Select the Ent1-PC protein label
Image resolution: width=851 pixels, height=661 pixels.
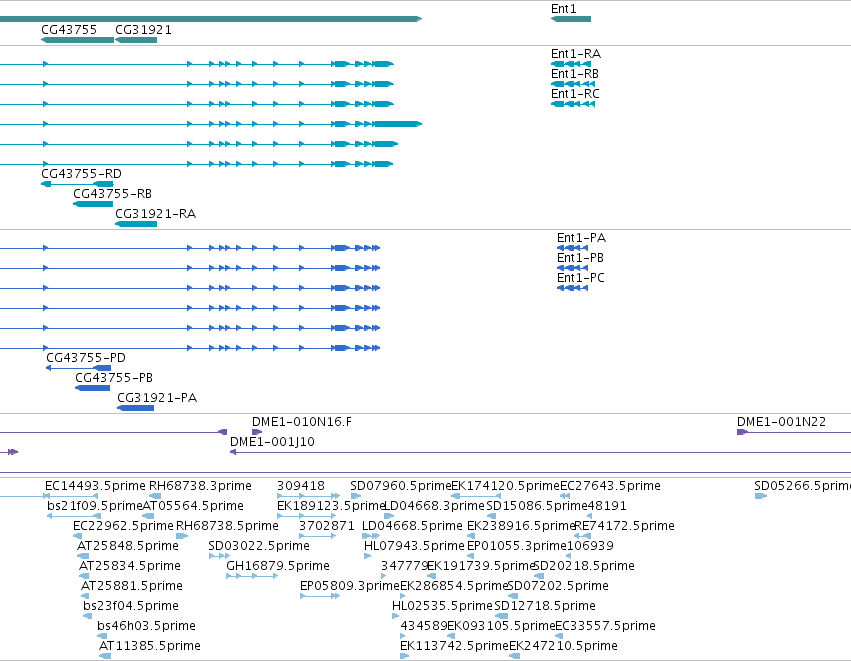tap(581, 278)
